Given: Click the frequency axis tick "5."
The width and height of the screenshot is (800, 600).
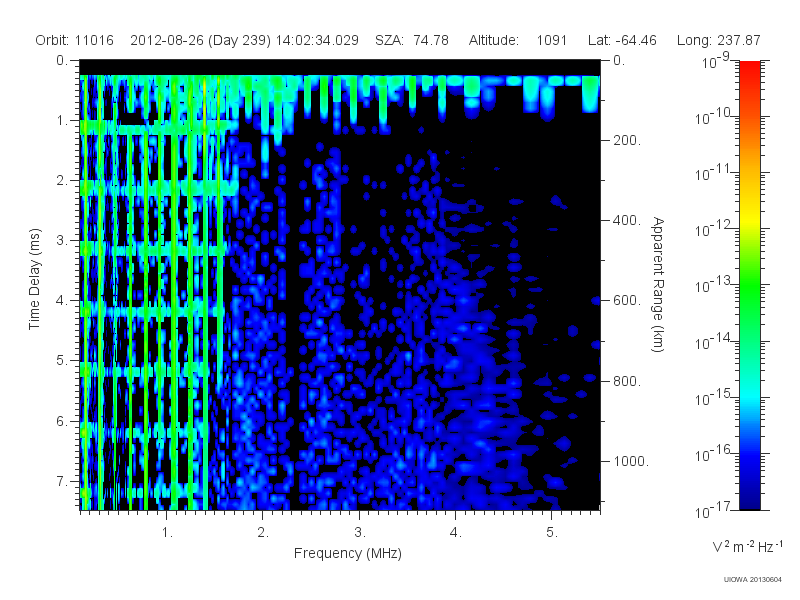Looking at the screenshot, I should coord(552,532).
